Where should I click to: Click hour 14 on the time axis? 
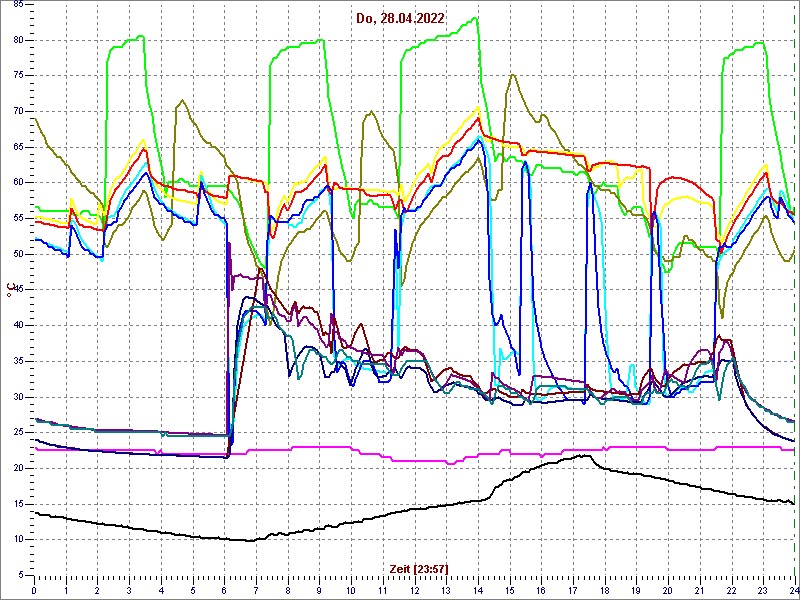[478, 590]
